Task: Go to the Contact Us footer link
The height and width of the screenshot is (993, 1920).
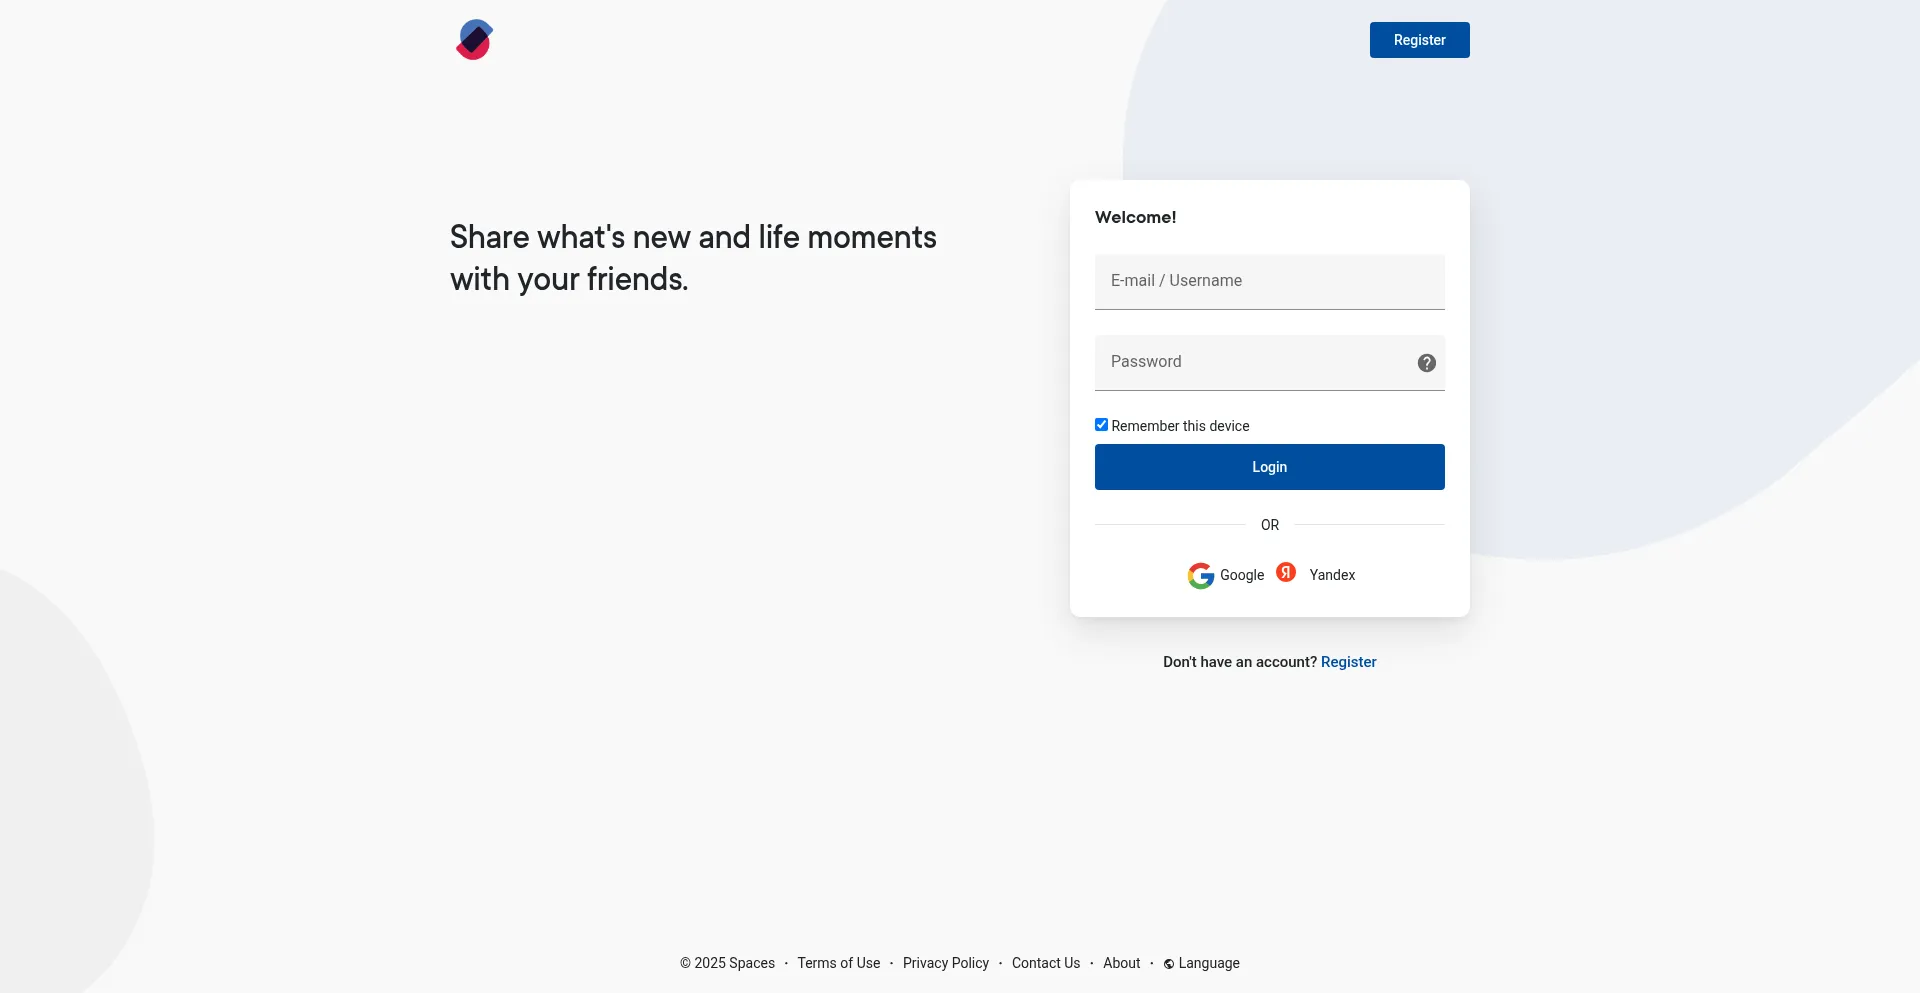Action: (x=1045, y=963)
